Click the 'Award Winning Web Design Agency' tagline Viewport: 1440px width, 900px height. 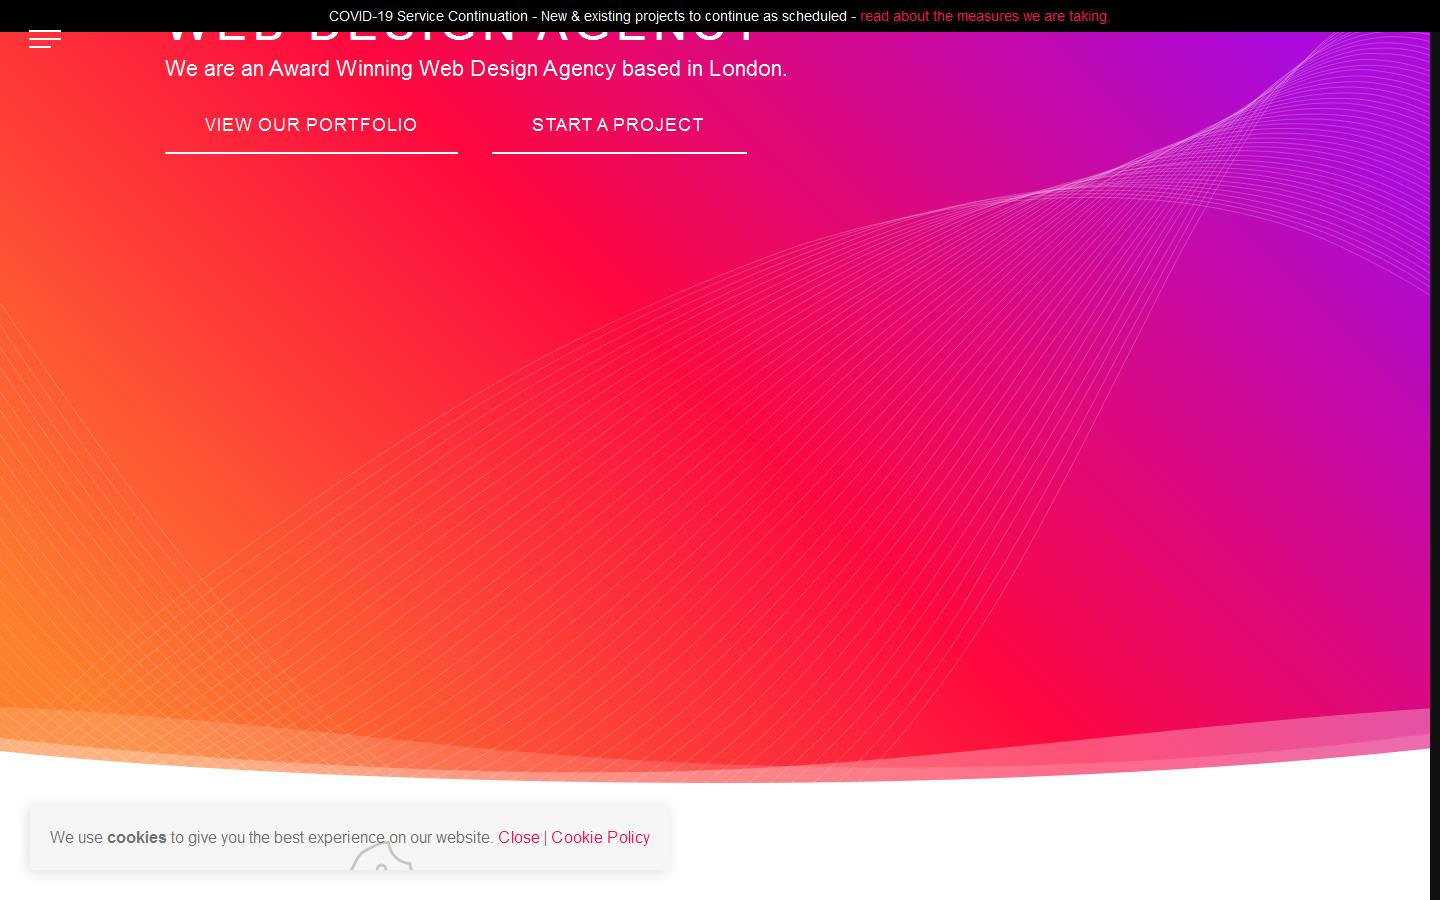(476, 69)
